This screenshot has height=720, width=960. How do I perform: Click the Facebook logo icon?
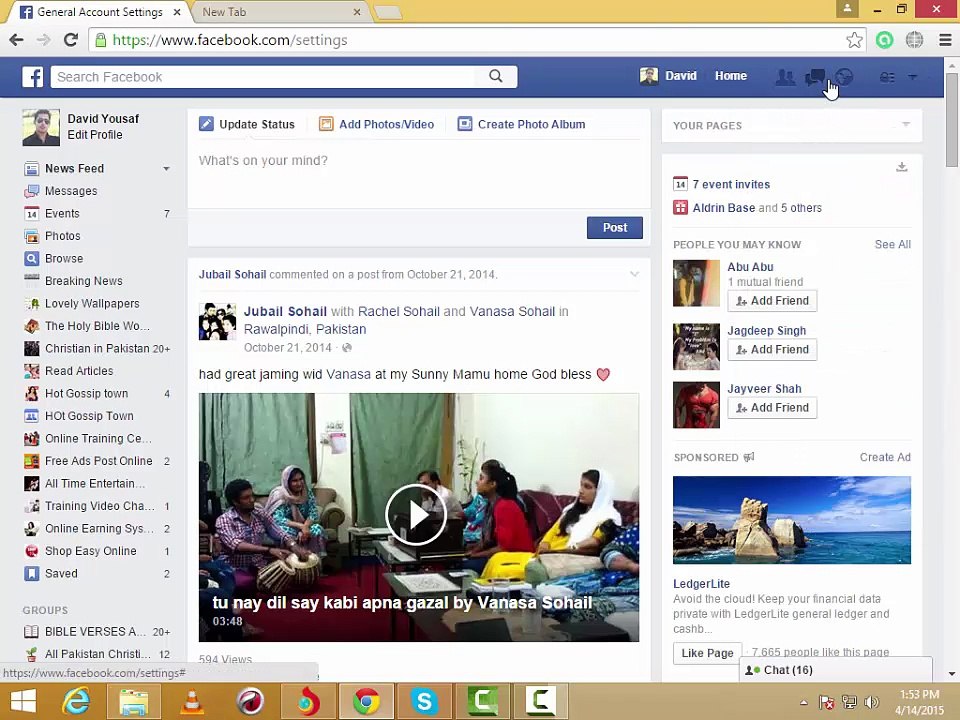click(32, 77)
